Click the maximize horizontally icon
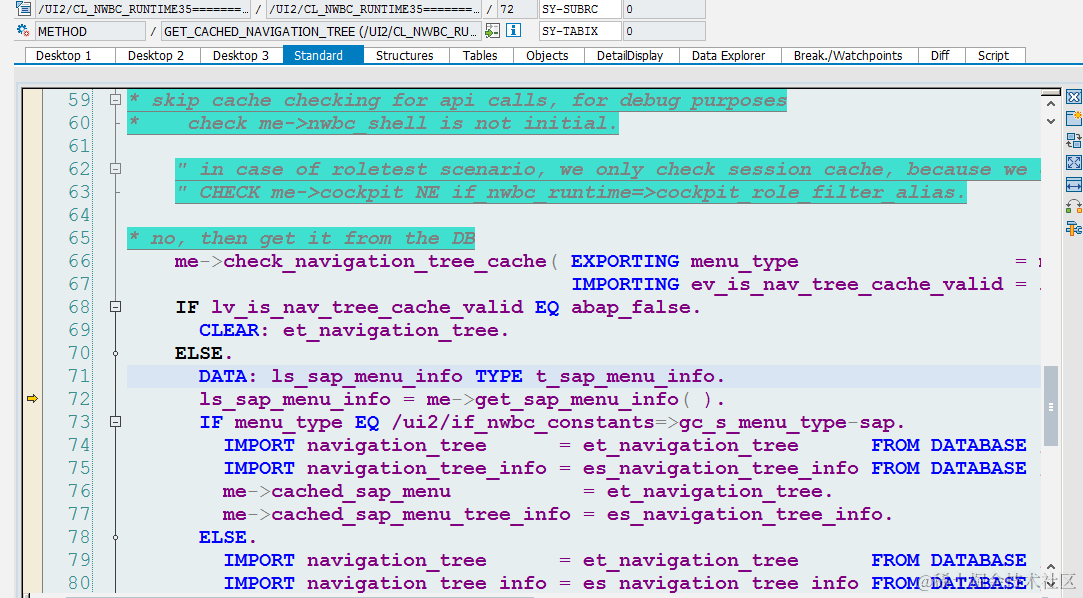Viewport: 1083px width, 598px height. pyautogui.click(x=1073, y=184)
